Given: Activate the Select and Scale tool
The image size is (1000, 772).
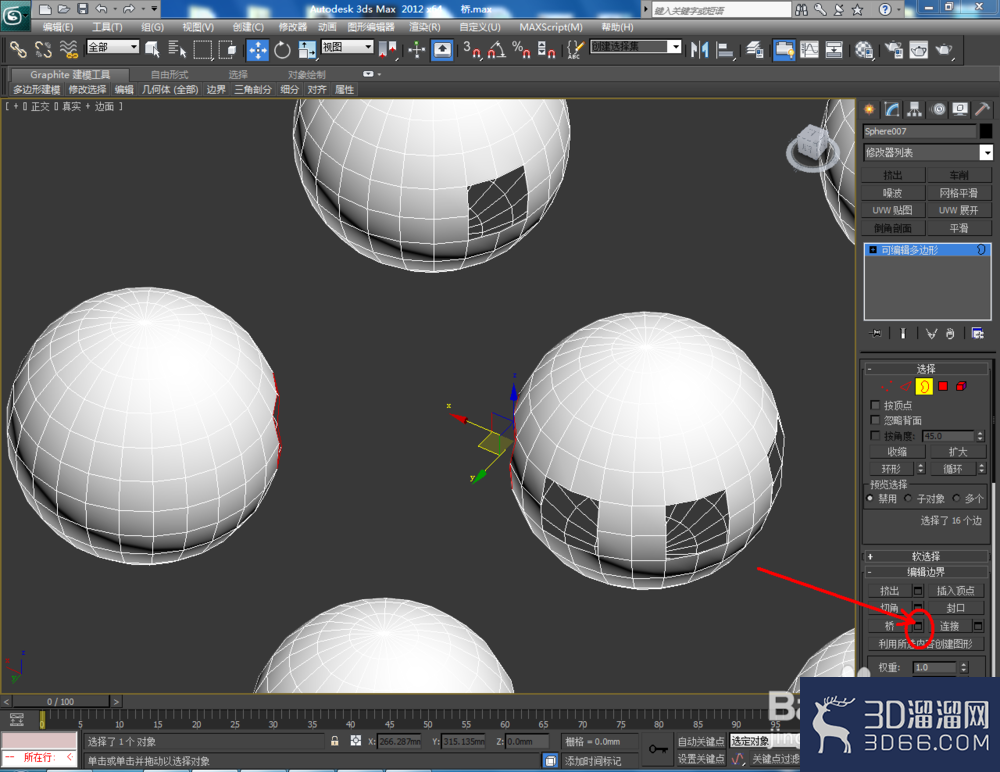Looking at the screenshot, I should pos(307,49).
